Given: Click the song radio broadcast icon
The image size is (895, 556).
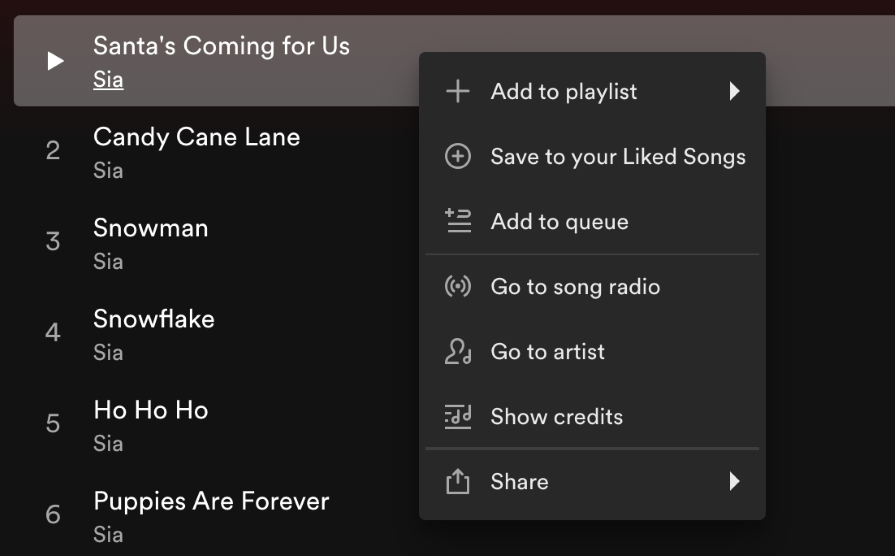Looking at the screenshot, I should 457,287.
